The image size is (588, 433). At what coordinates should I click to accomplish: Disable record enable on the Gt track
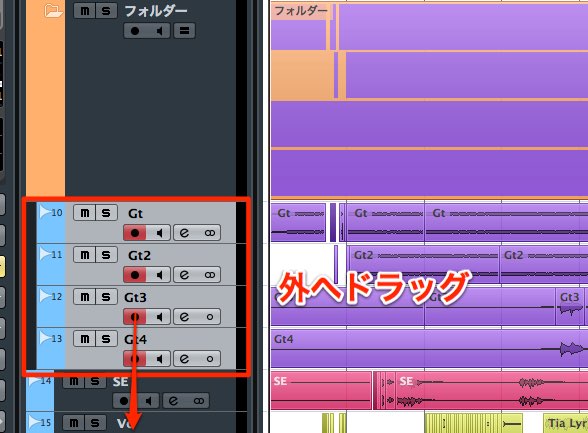pos(135,233)
